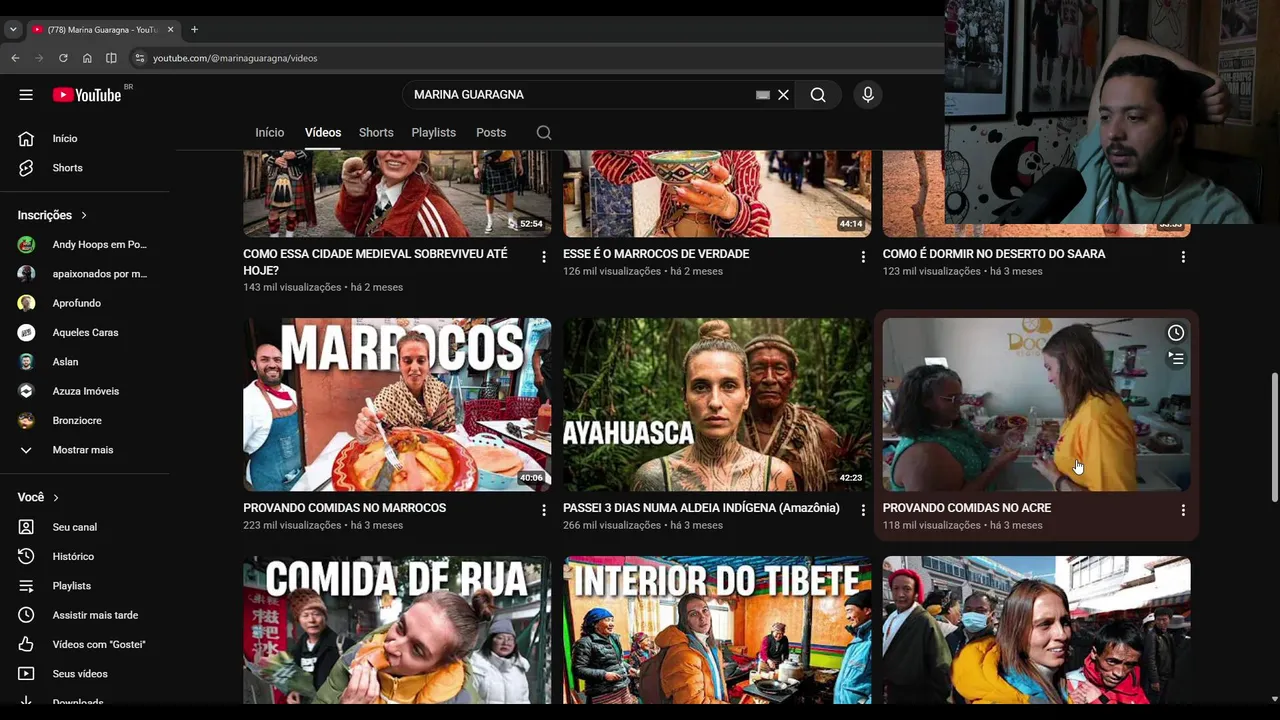Search within the channel using magnifier icon

544,133
